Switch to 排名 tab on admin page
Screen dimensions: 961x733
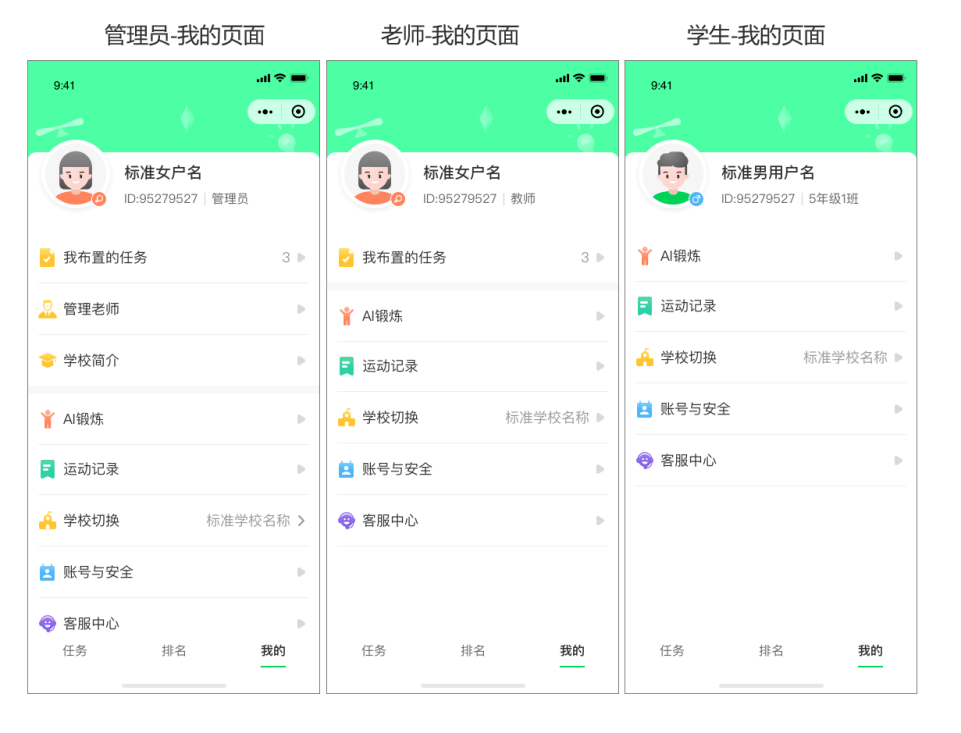pos(174,651)
